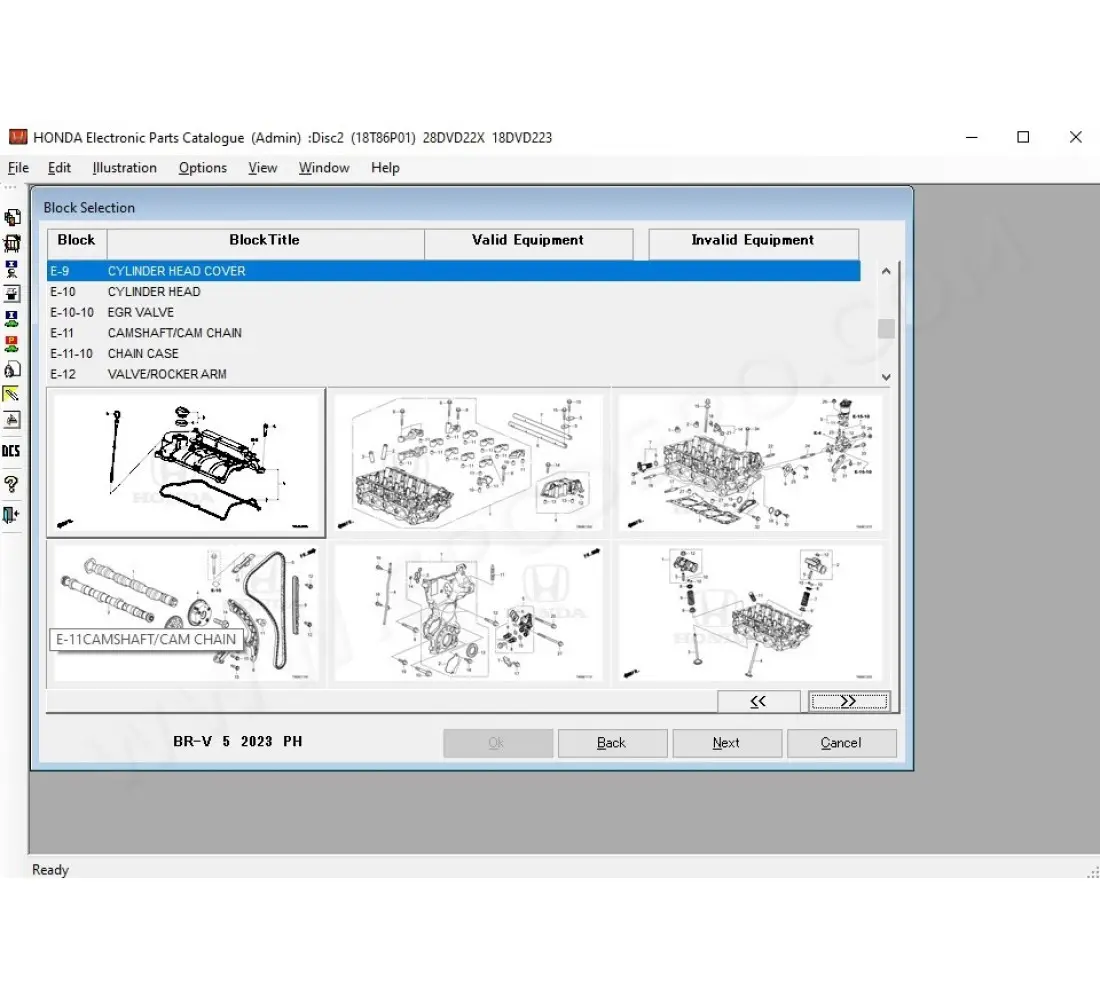
Task: Select the camshaft and cam chain thumbnail
Action: click(186, 614)
